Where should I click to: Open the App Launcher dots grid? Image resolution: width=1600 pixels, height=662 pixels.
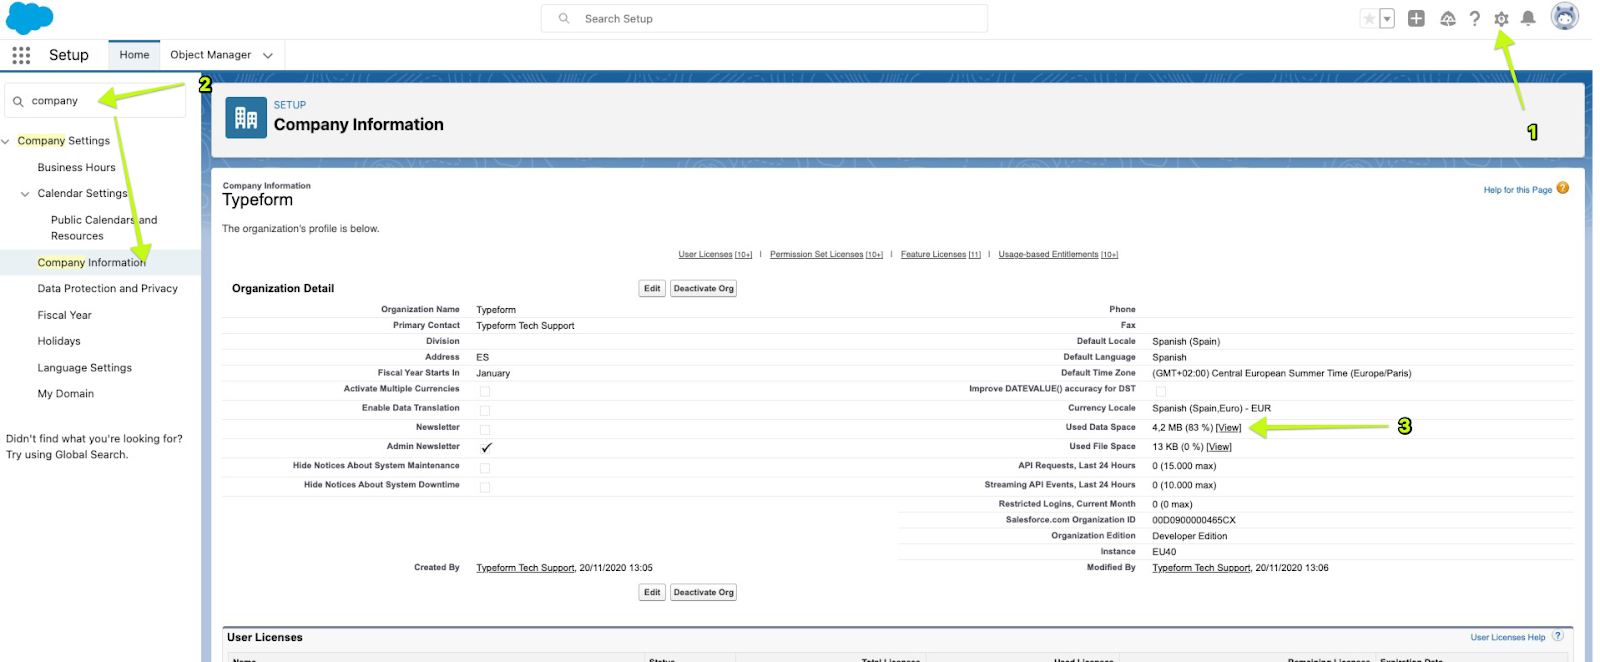[21, 55]
